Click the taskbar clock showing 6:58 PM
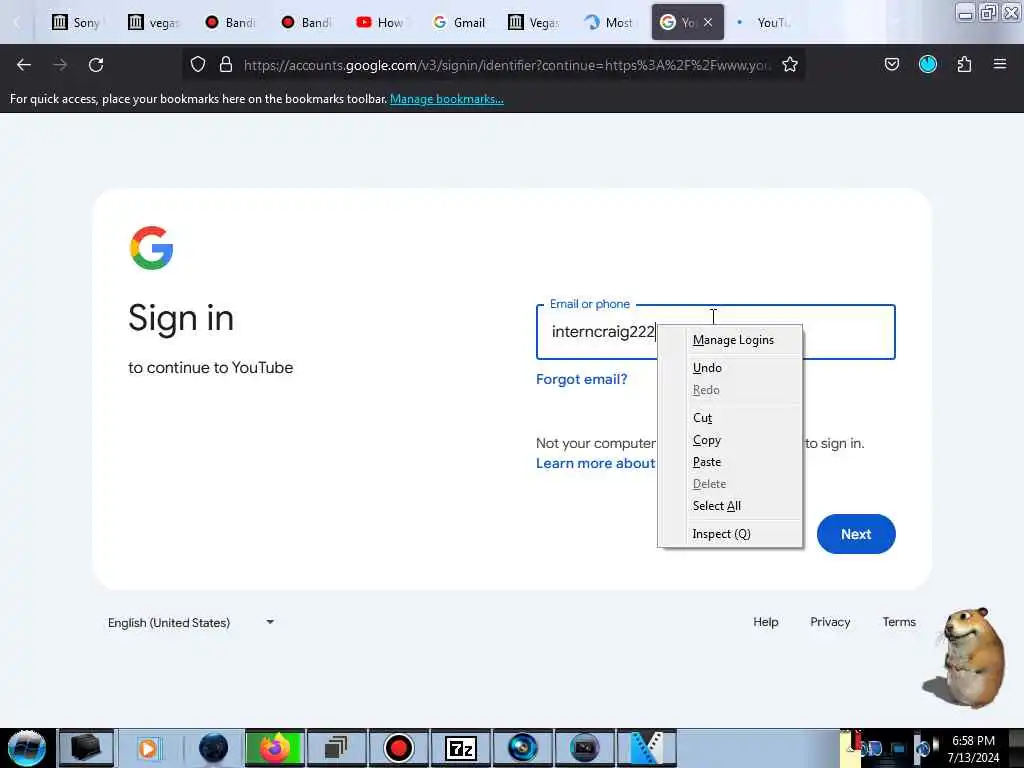This screenshot has height=768, width=1024. tap(973, 749)
